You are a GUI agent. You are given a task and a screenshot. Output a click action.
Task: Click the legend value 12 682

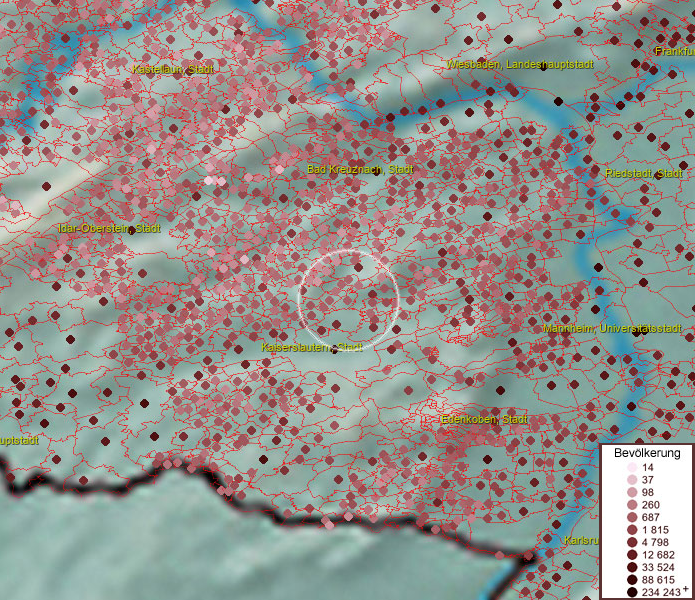click(658, 555)
